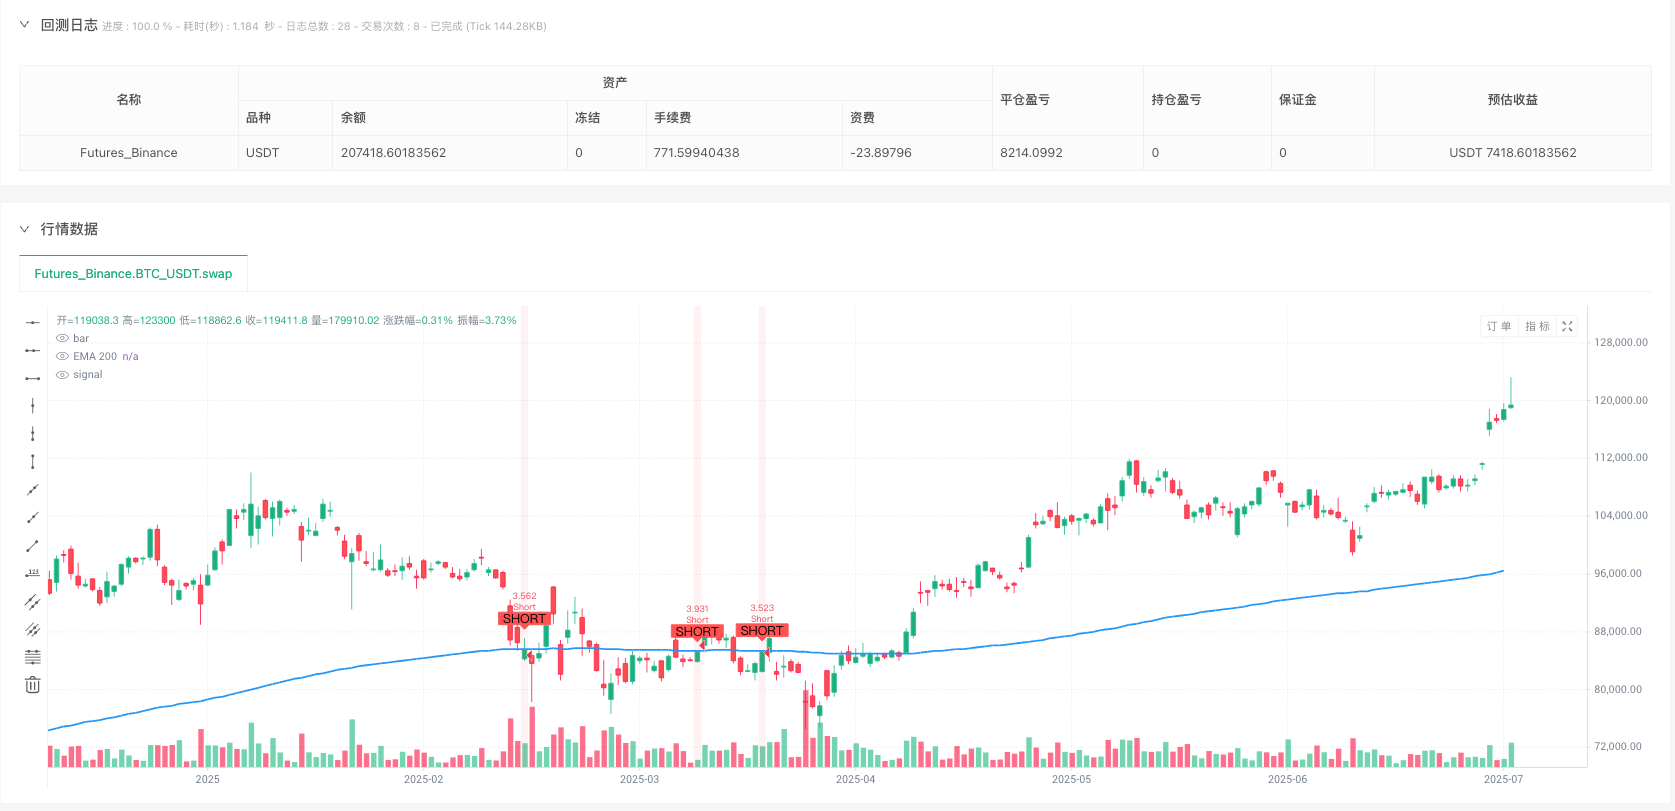The height and width of the screenshot is (811, 1675).
Task: Click the trash icon to delete drawings
Action: [x=33, y=685]
